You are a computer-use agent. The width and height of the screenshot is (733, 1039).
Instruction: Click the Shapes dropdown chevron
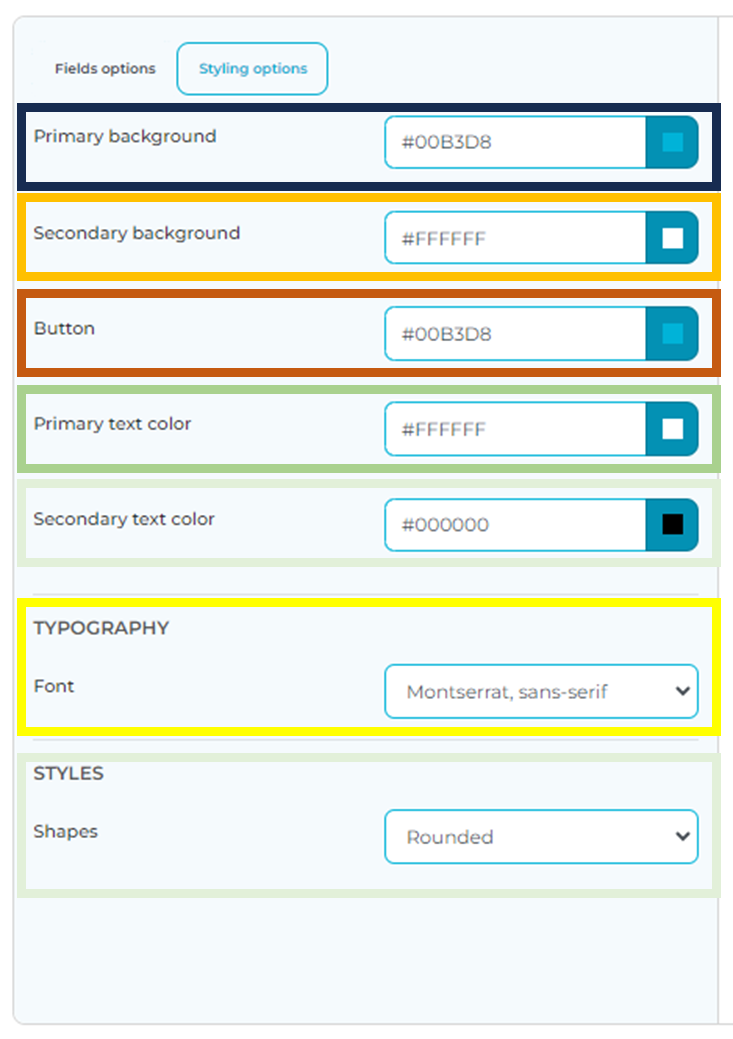[x=683, y=837]
